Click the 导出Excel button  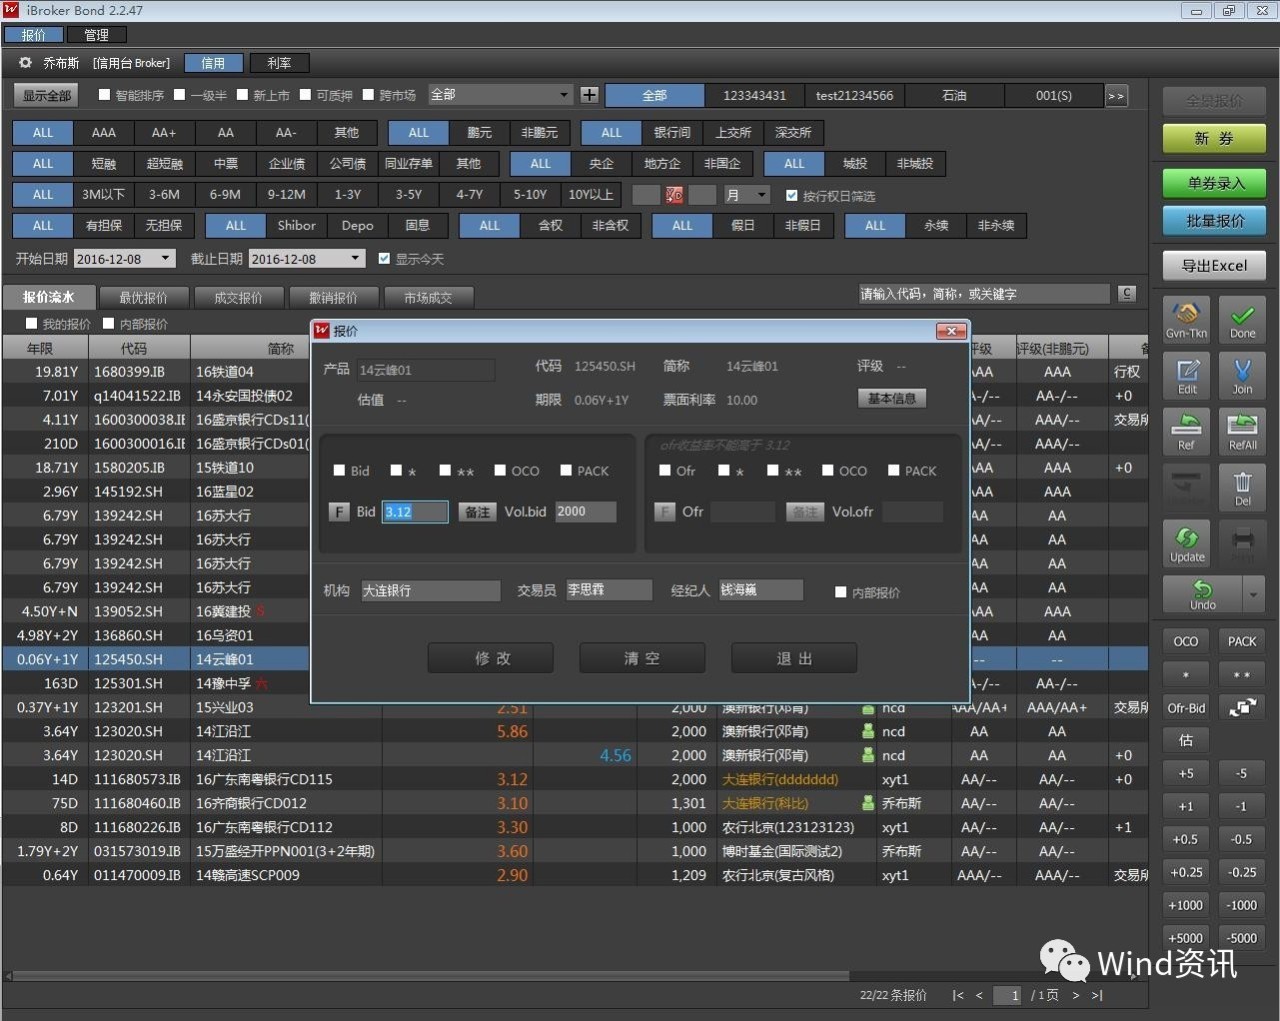tap(1214, 266)
